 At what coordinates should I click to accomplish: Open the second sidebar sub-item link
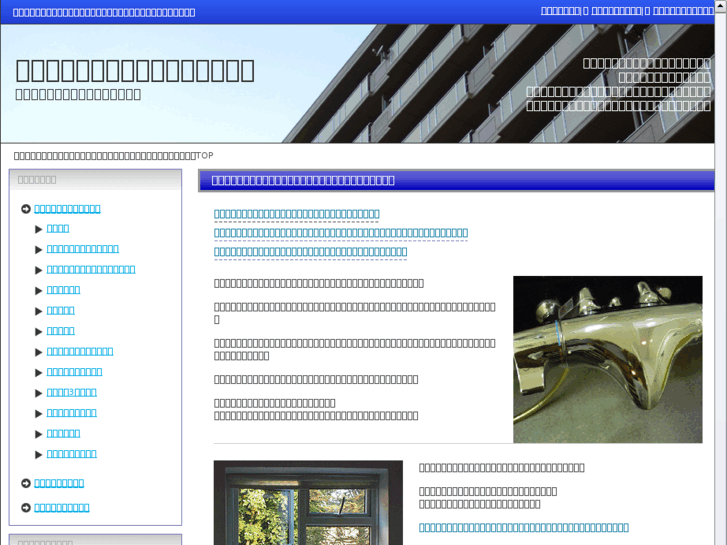[x=83, y=249]
